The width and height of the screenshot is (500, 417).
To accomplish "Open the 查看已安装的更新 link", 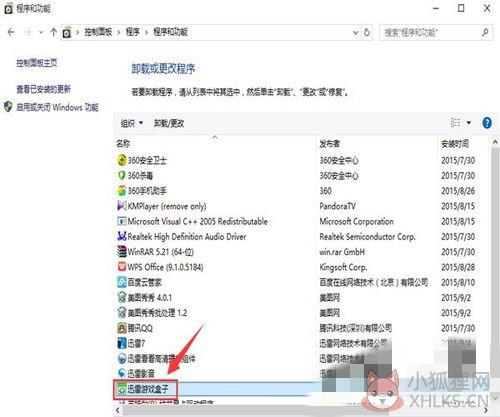I will 44,89.
